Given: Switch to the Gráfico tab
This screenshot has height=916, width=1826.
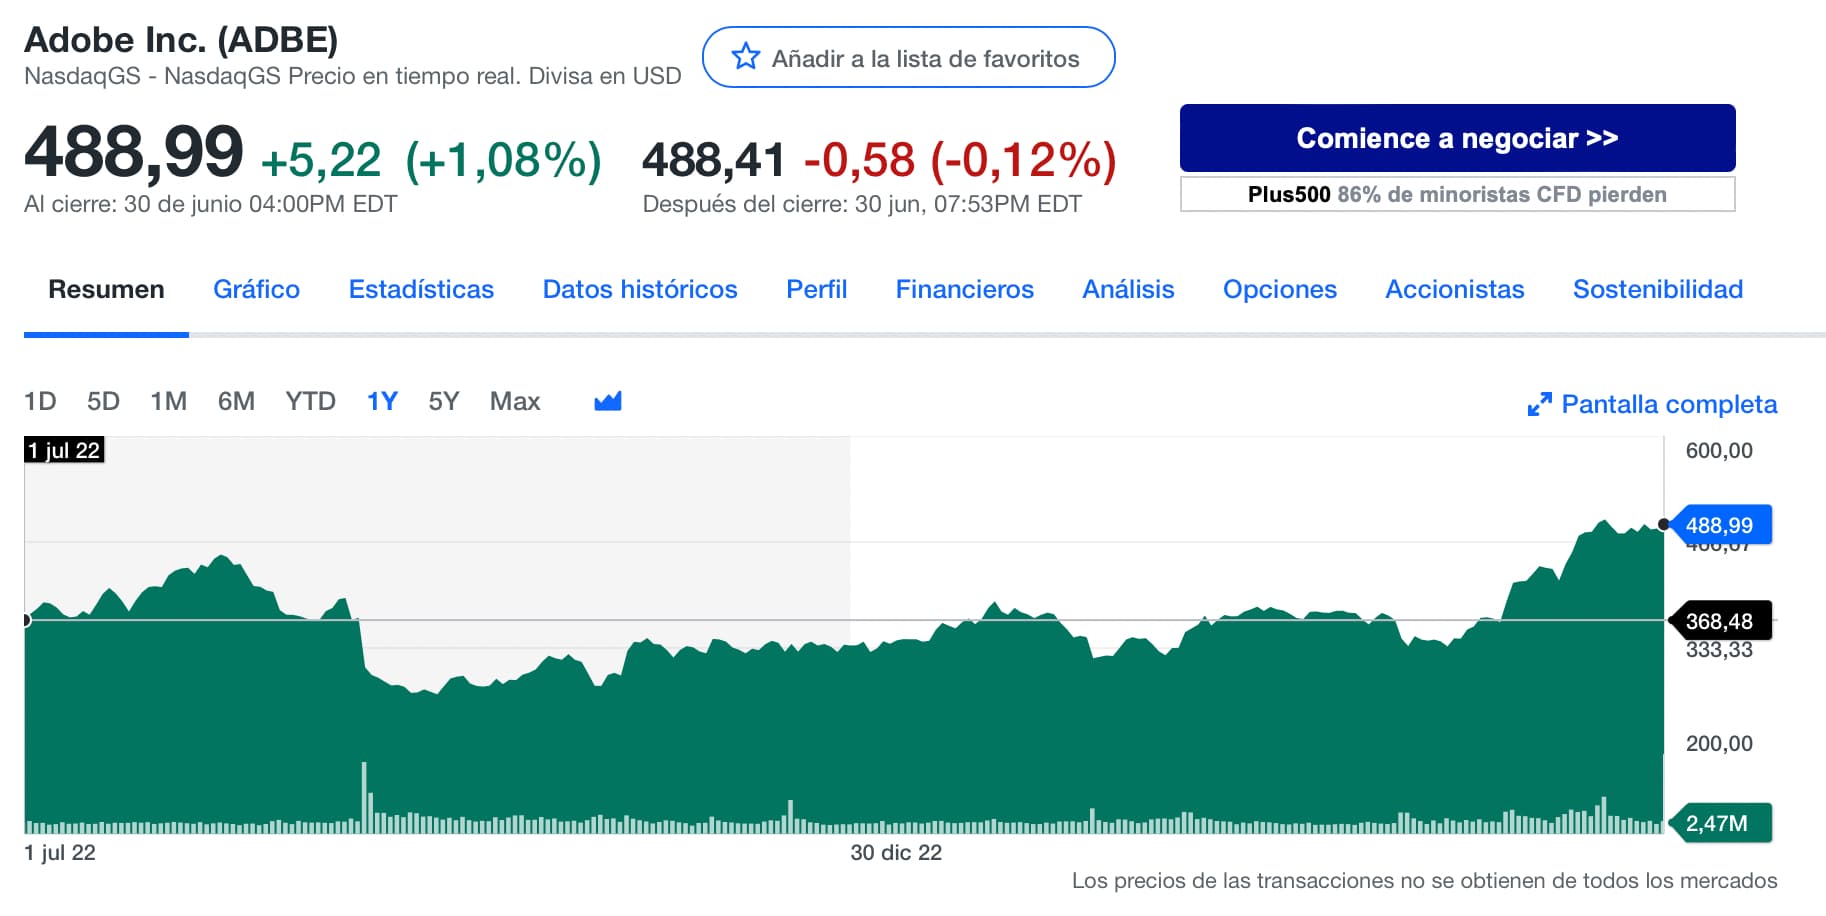Looking at the screenshot, I should [256, 289].
